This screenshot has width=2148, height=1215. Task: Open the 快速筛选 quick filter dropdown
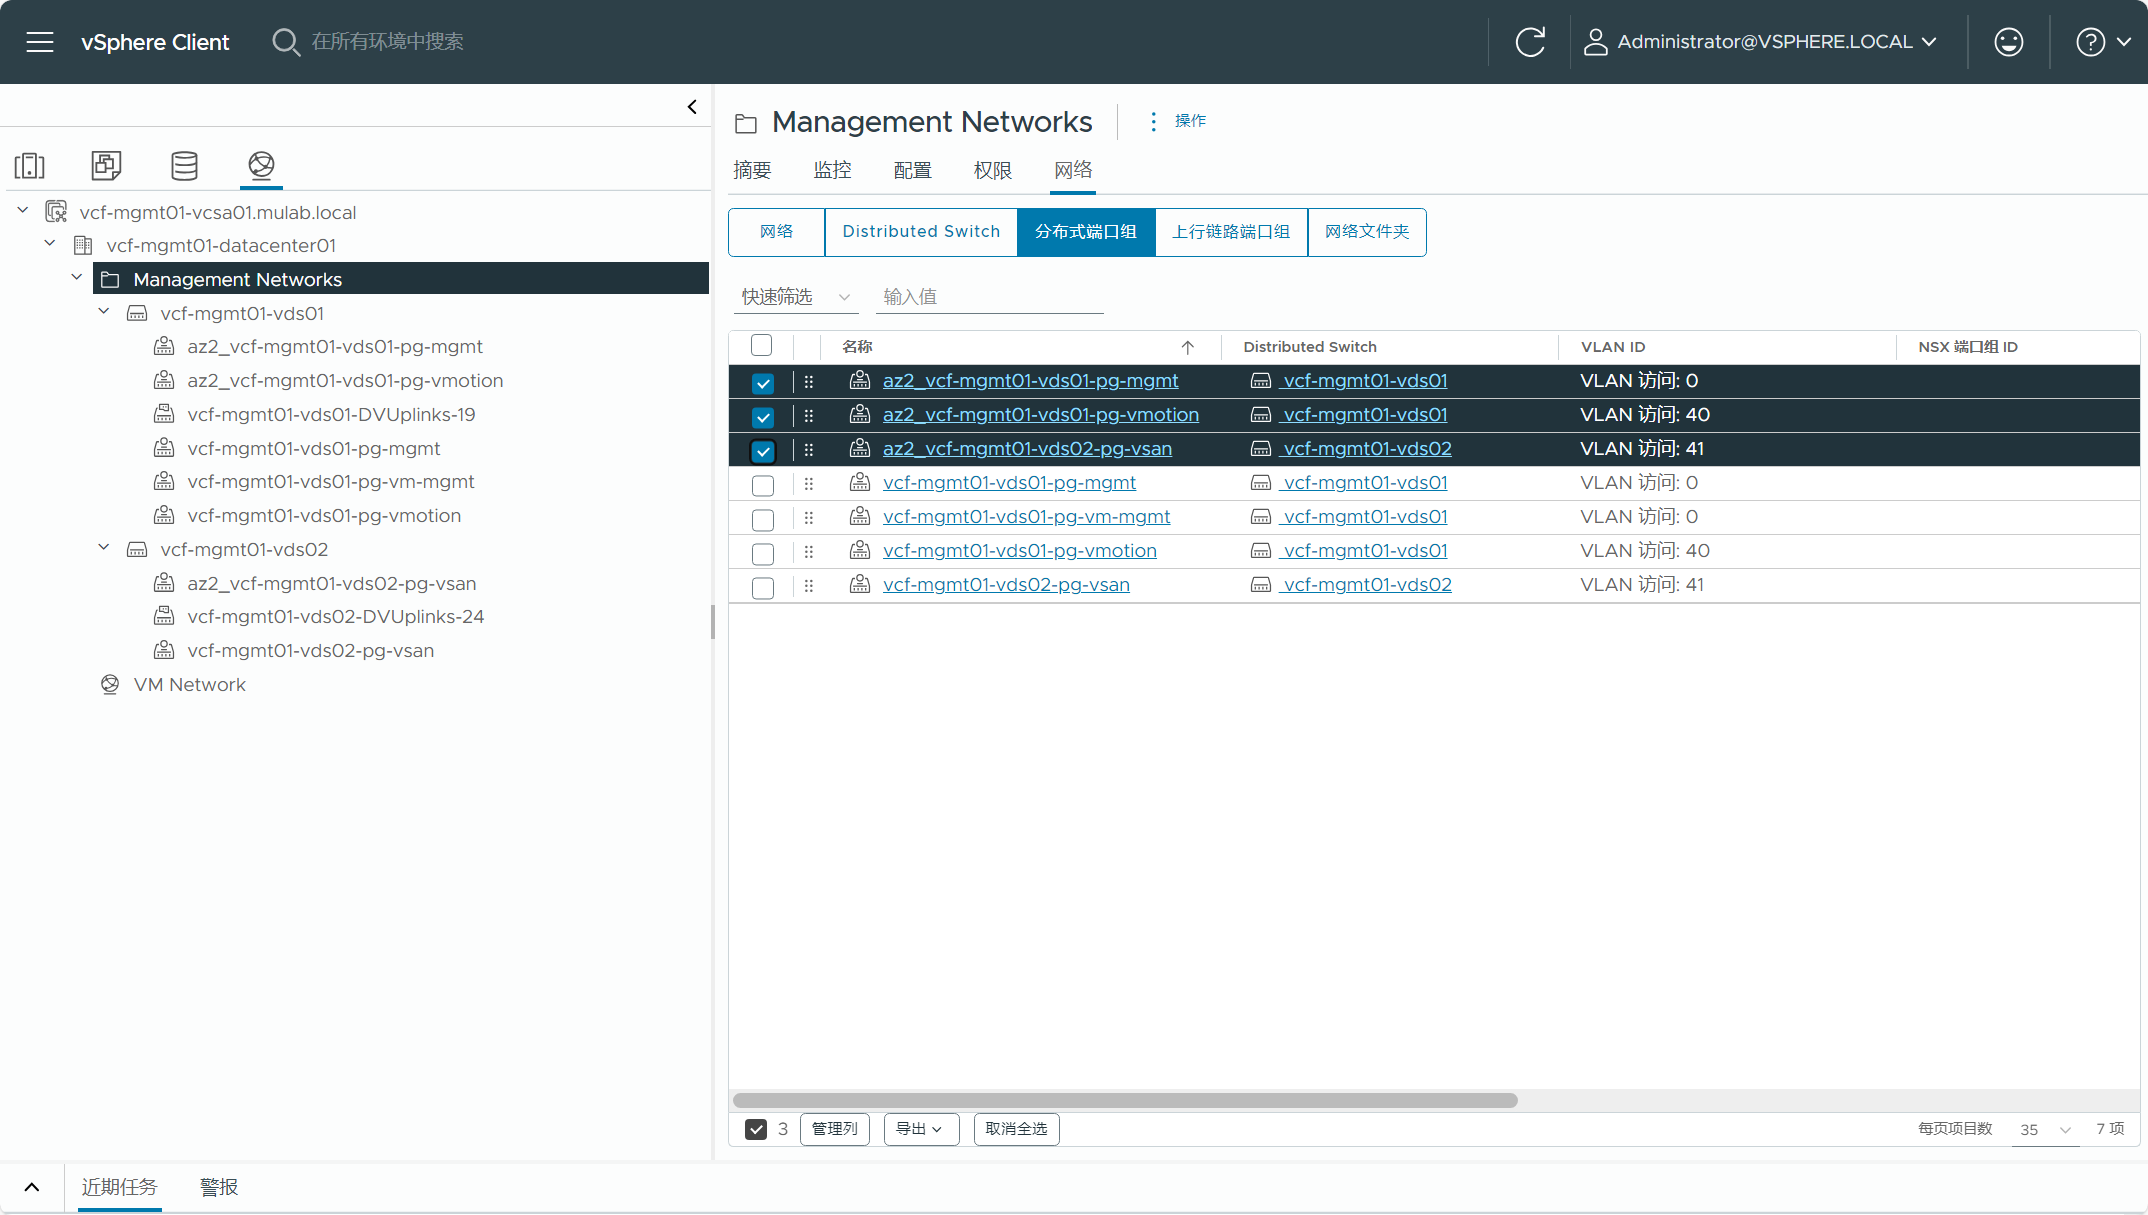795,297
